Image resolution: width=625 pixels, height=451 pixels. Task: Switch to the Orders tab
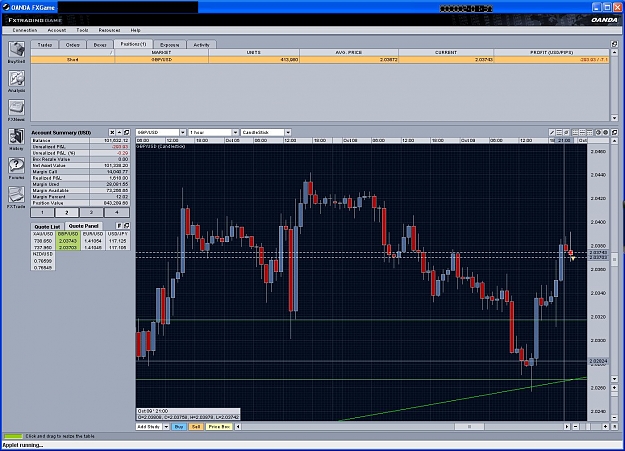coord(72,45)
